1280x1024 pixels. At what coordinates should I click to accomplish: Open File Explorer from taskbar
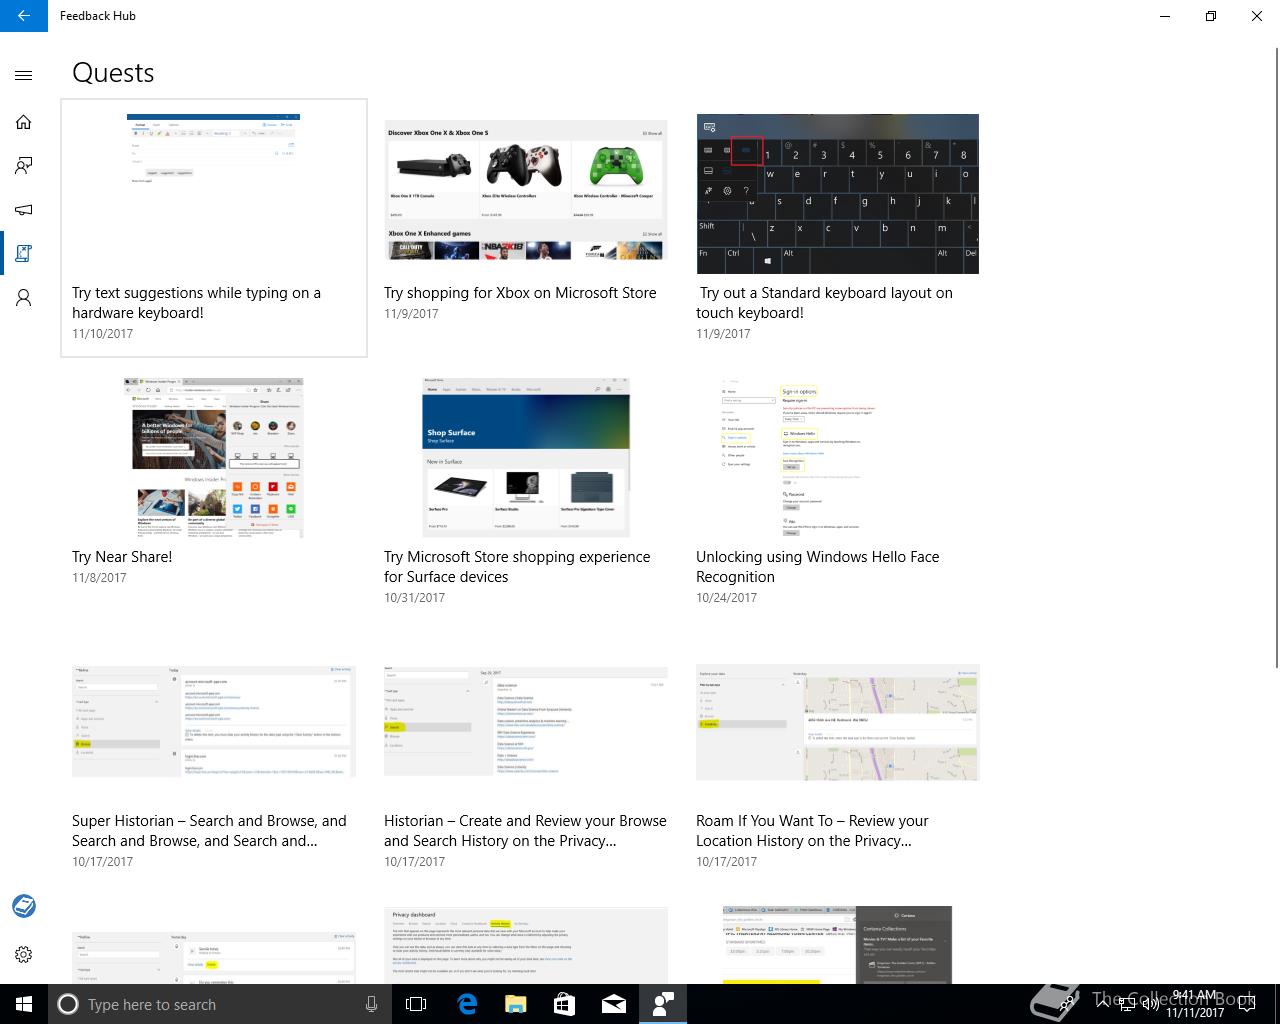[515, 1004]
